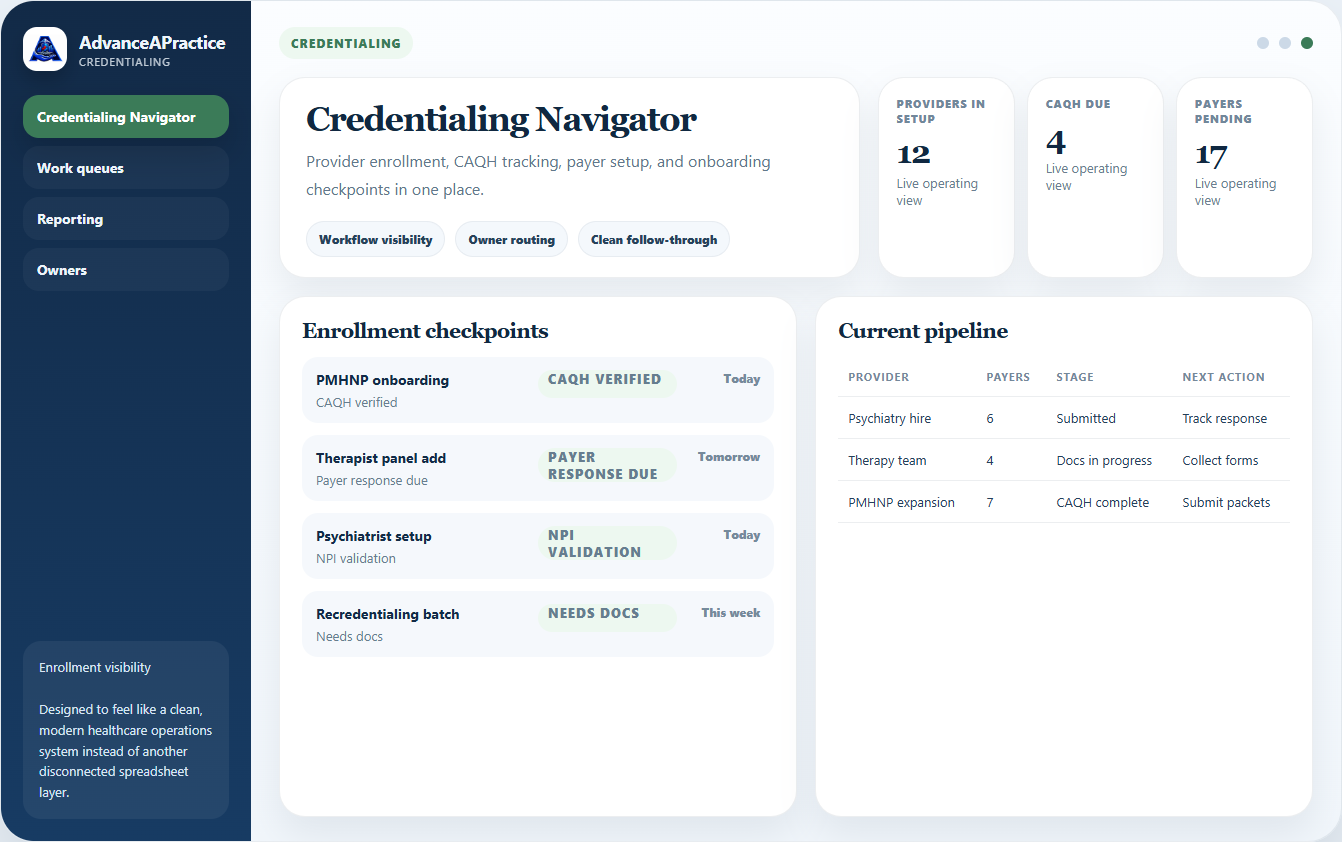Viewport: 1342px width, 842px height.
Task: Toggle the Owner routing chip
Action: coord(511,239)
